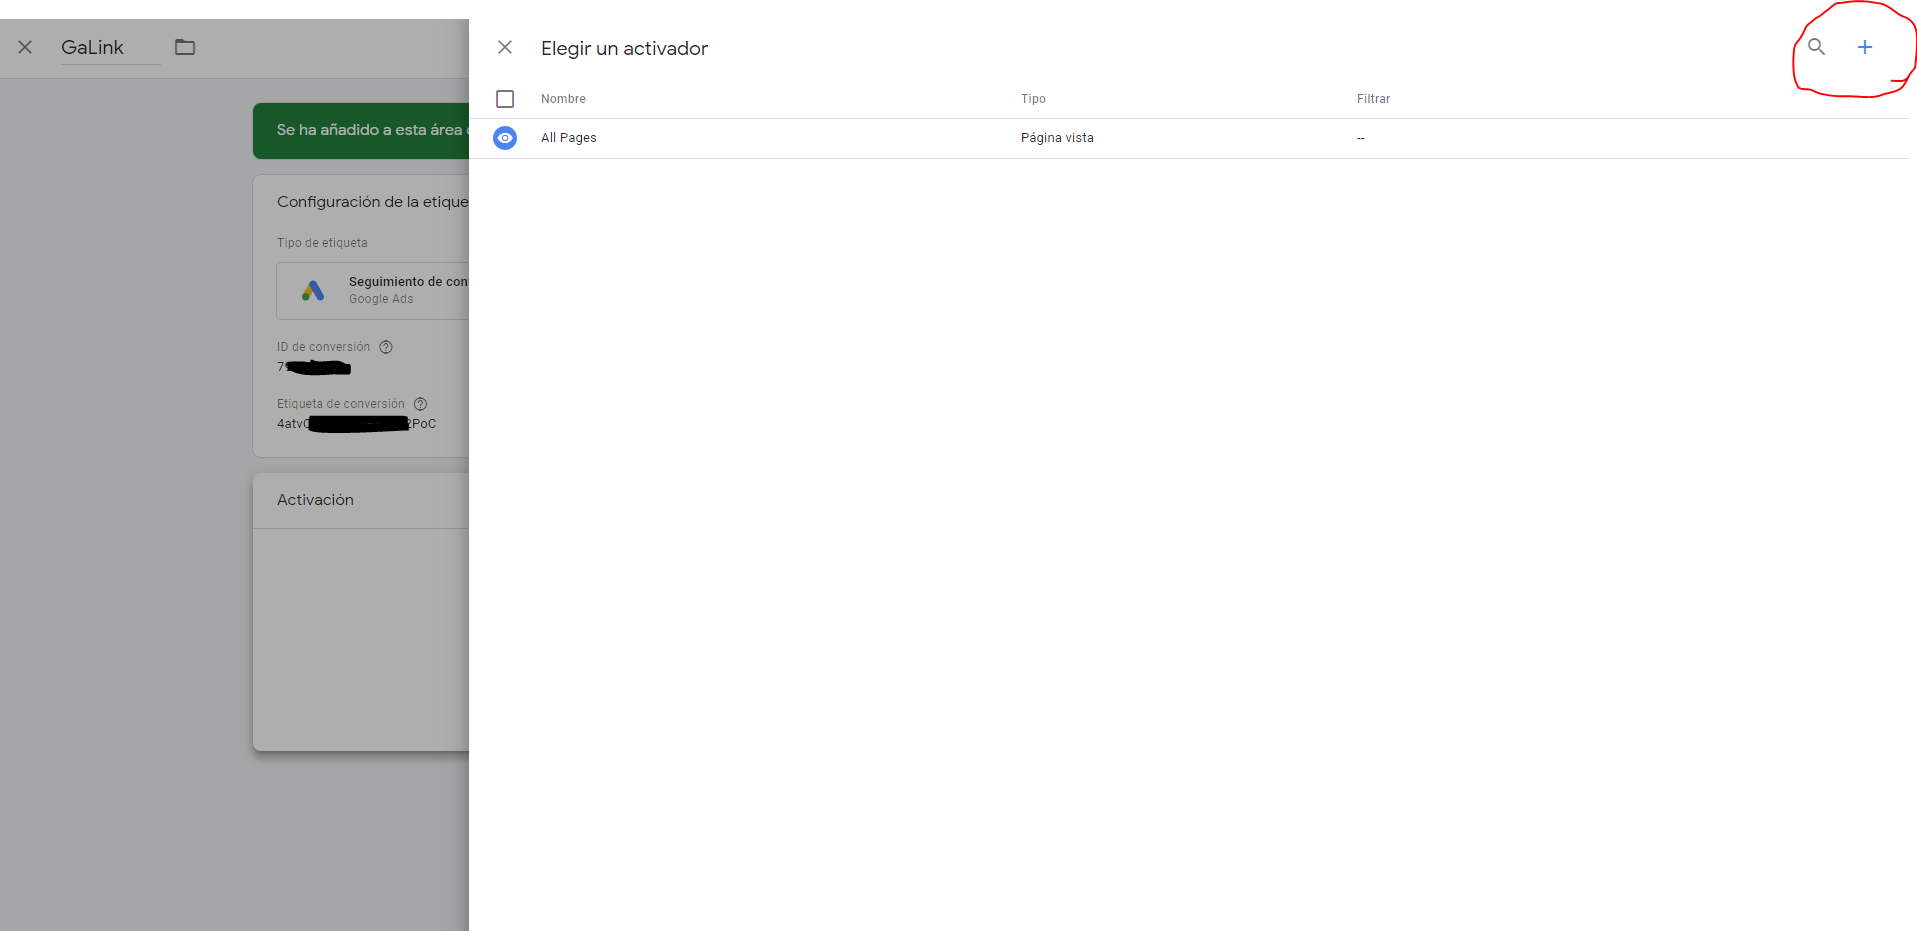Click the Página vista type cell
The width and height of the screenshot is (1917, 931).
(1057, 138)
